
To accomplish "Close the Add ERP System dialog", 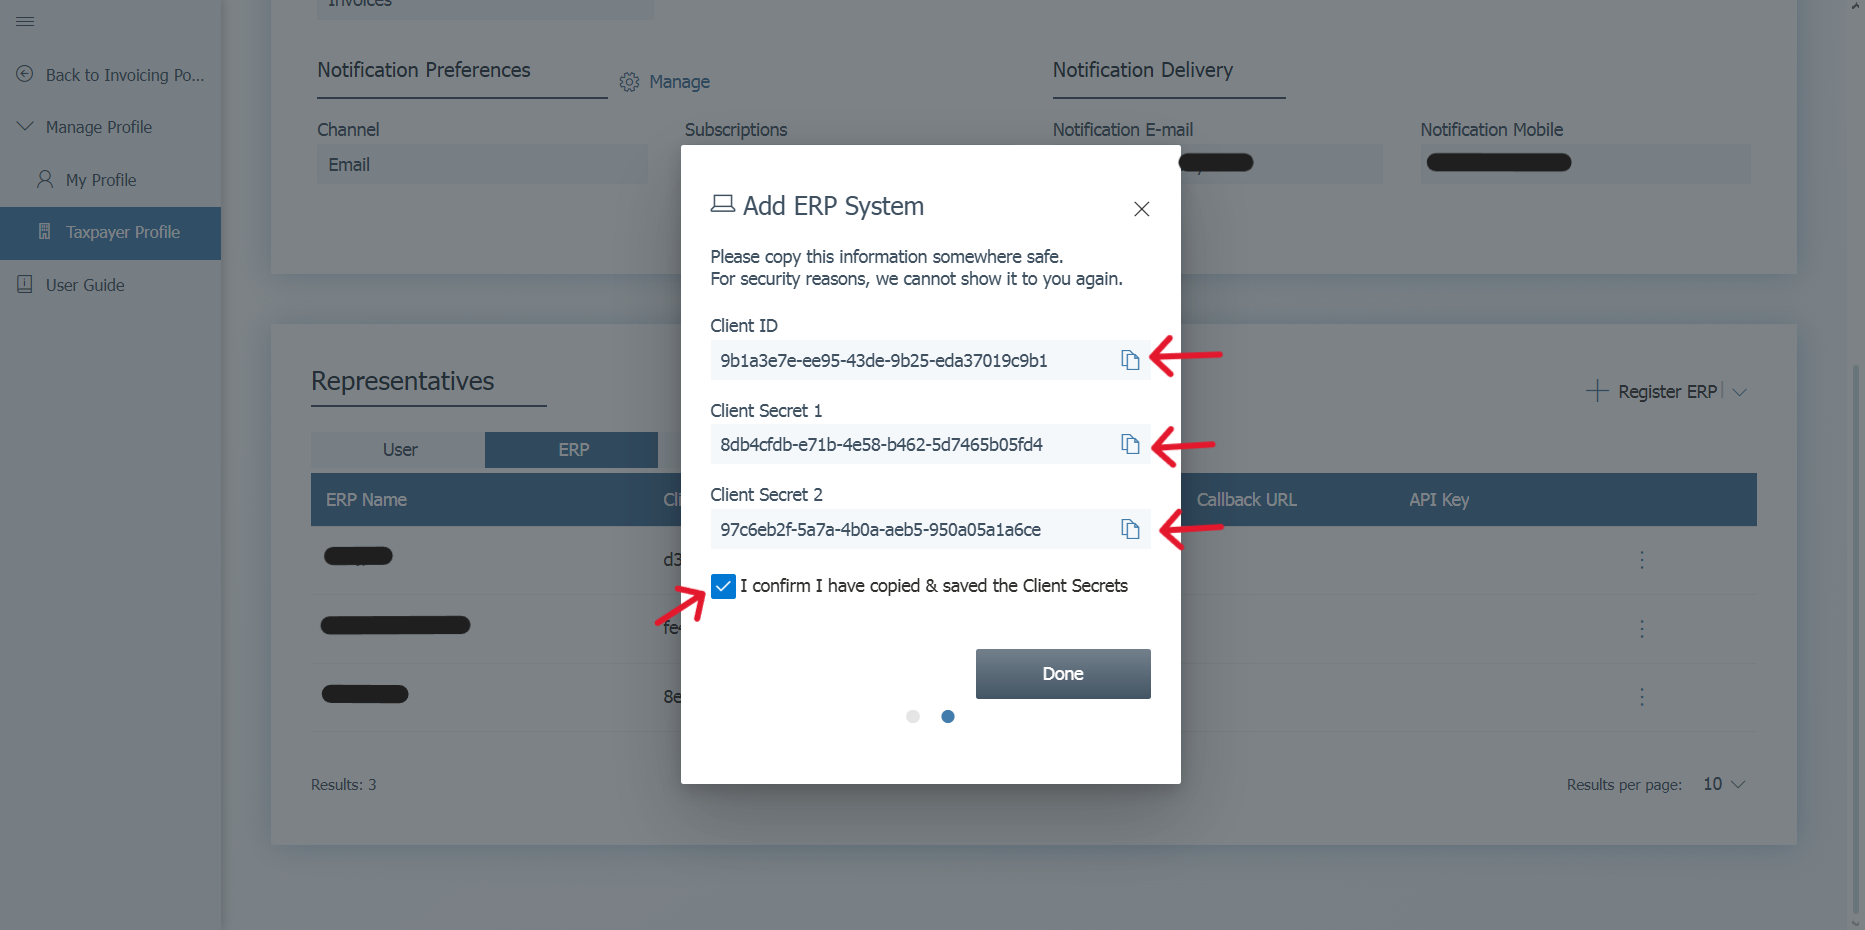I will 1141,209.
